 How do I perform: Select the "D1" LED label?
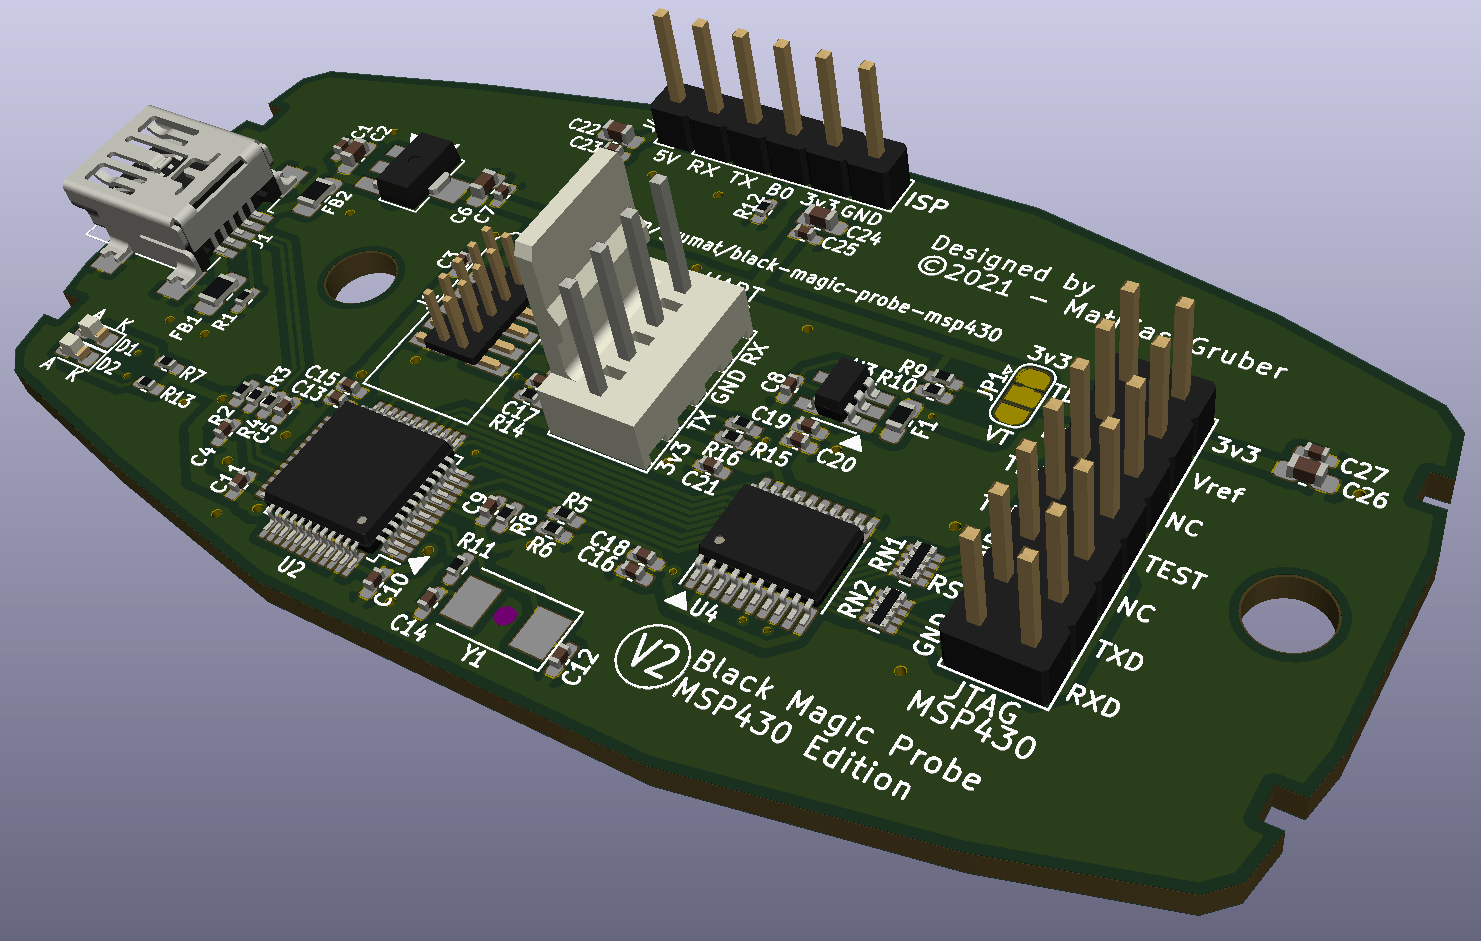click(x=126, y=347)
